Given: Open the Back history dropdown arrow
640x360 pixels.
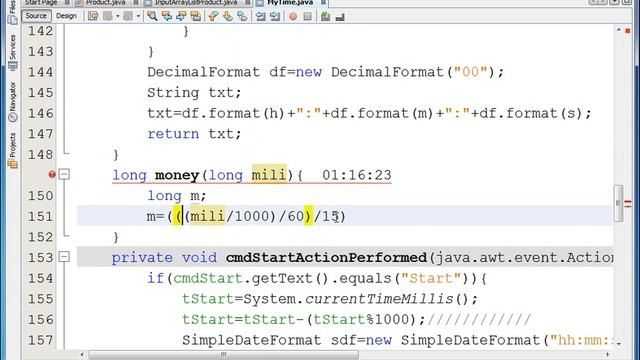Looking at the screenshot, I should pos(118,16).
